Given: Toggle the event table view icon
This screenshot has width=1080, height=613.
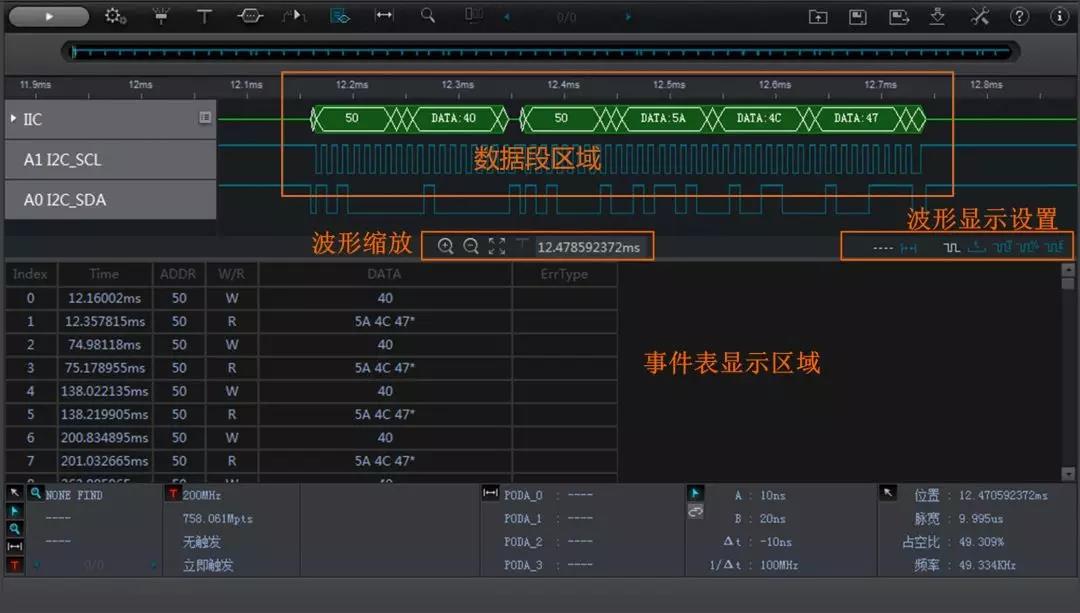Looking at the screenshot, I should point(340,17).
